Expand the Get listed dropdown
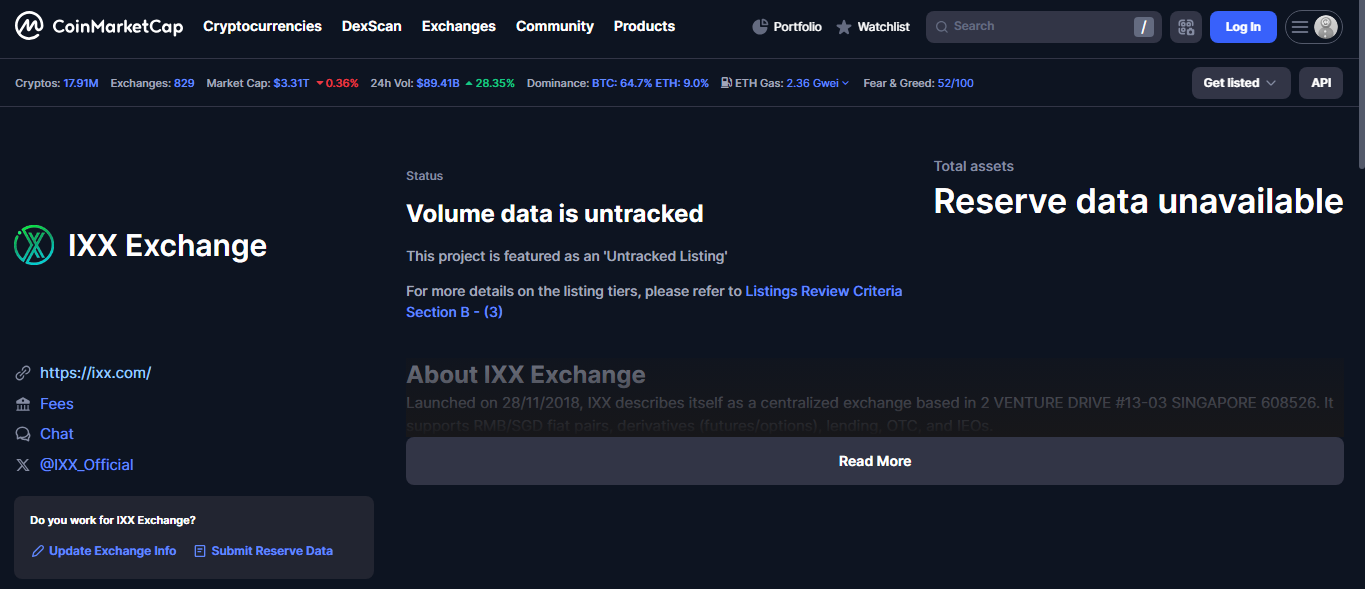Screen dimensions: 1365x589 click(1240, 83)
